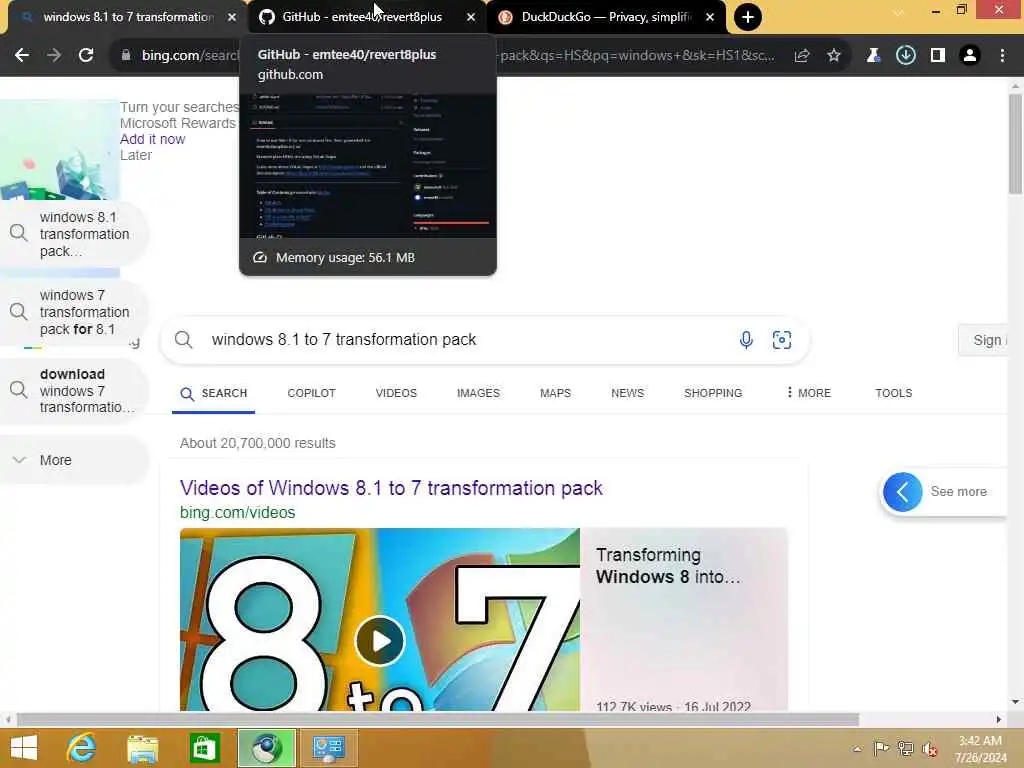The image size is (1024, 768).
Task: Bookmark the page with the star icon
Action: (x=834, y=56)
